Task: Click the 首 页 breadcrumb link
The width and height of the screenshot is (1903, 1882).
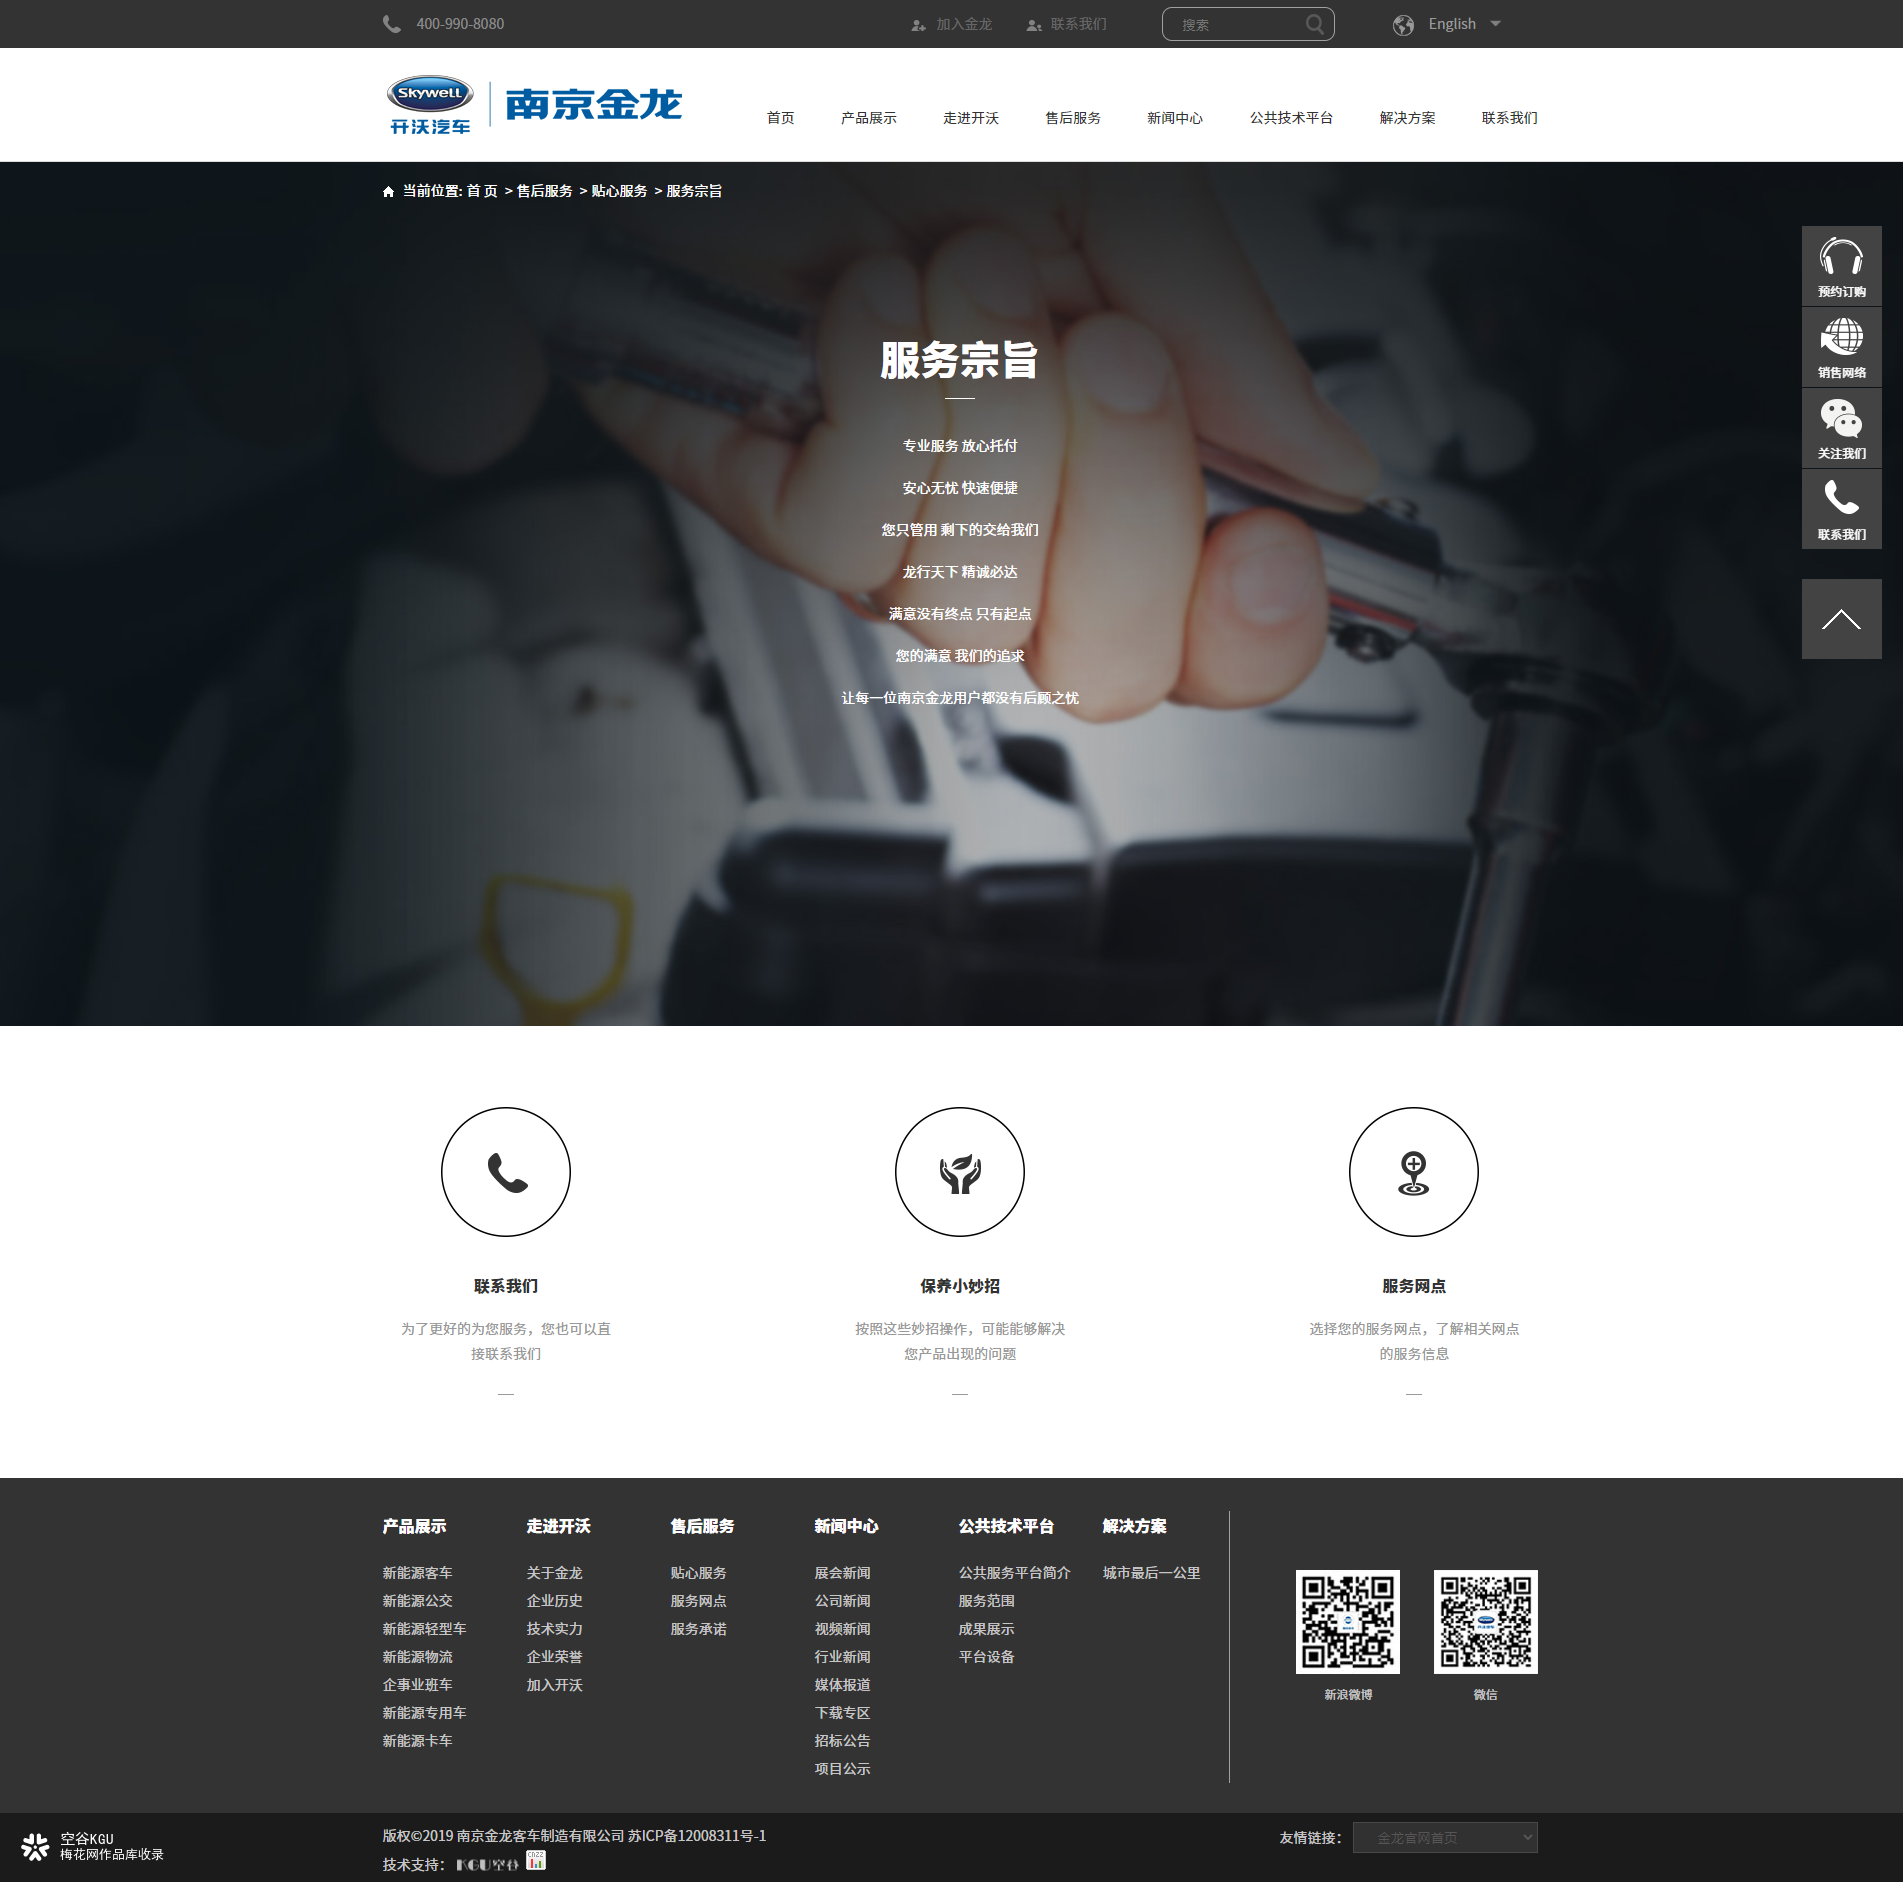Action: [482, 191]
